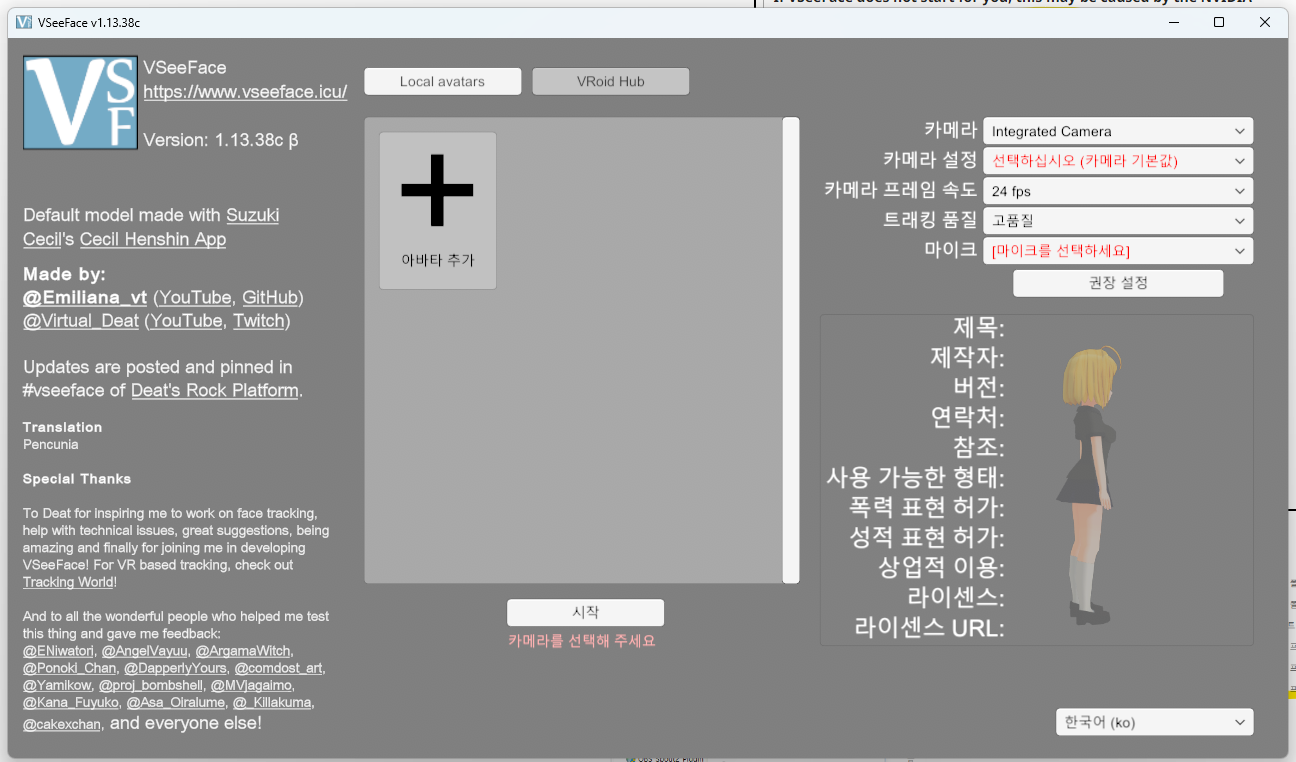1296x762 pixels.
Task: Open the Twitch link
Action: tap(259, 321)
